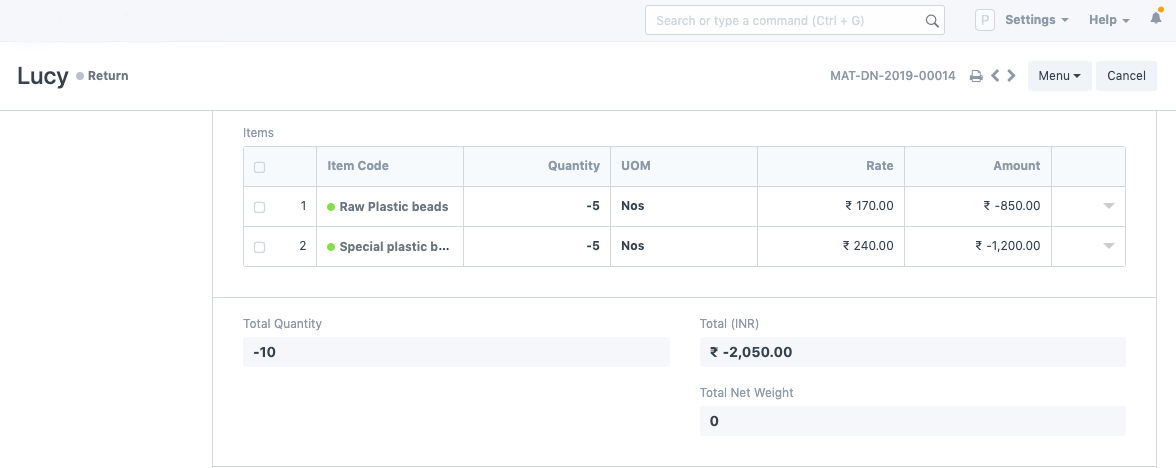Expand row 1 details arrow
This screenshot has width=1176, height=468.
pos(1108,207)
